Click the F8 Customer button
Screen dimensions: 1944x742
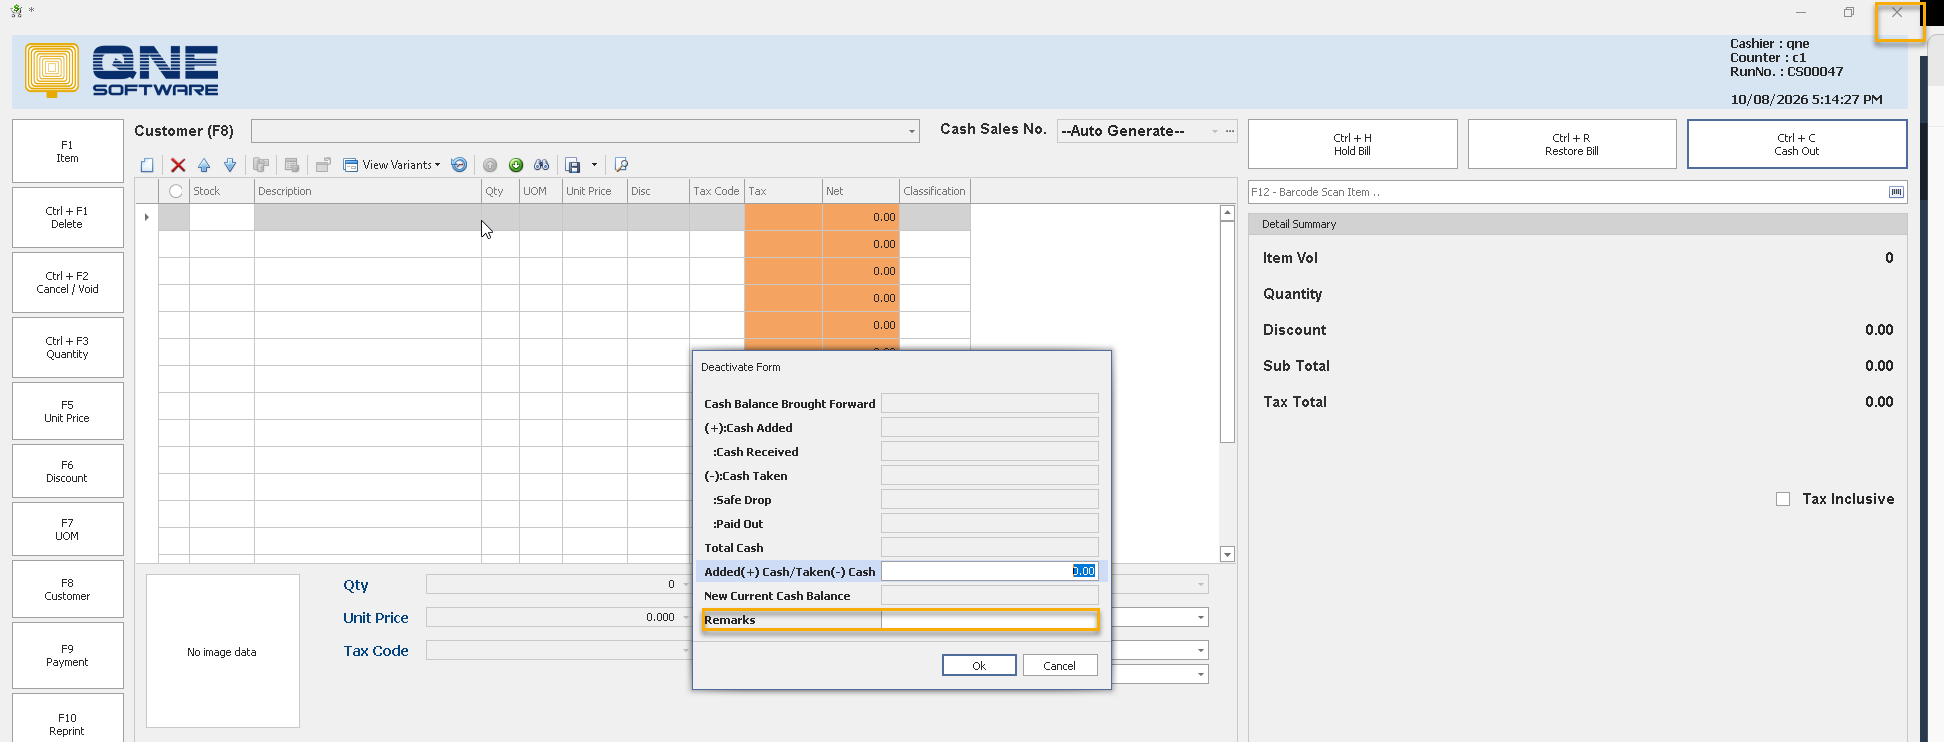point(68,589)
